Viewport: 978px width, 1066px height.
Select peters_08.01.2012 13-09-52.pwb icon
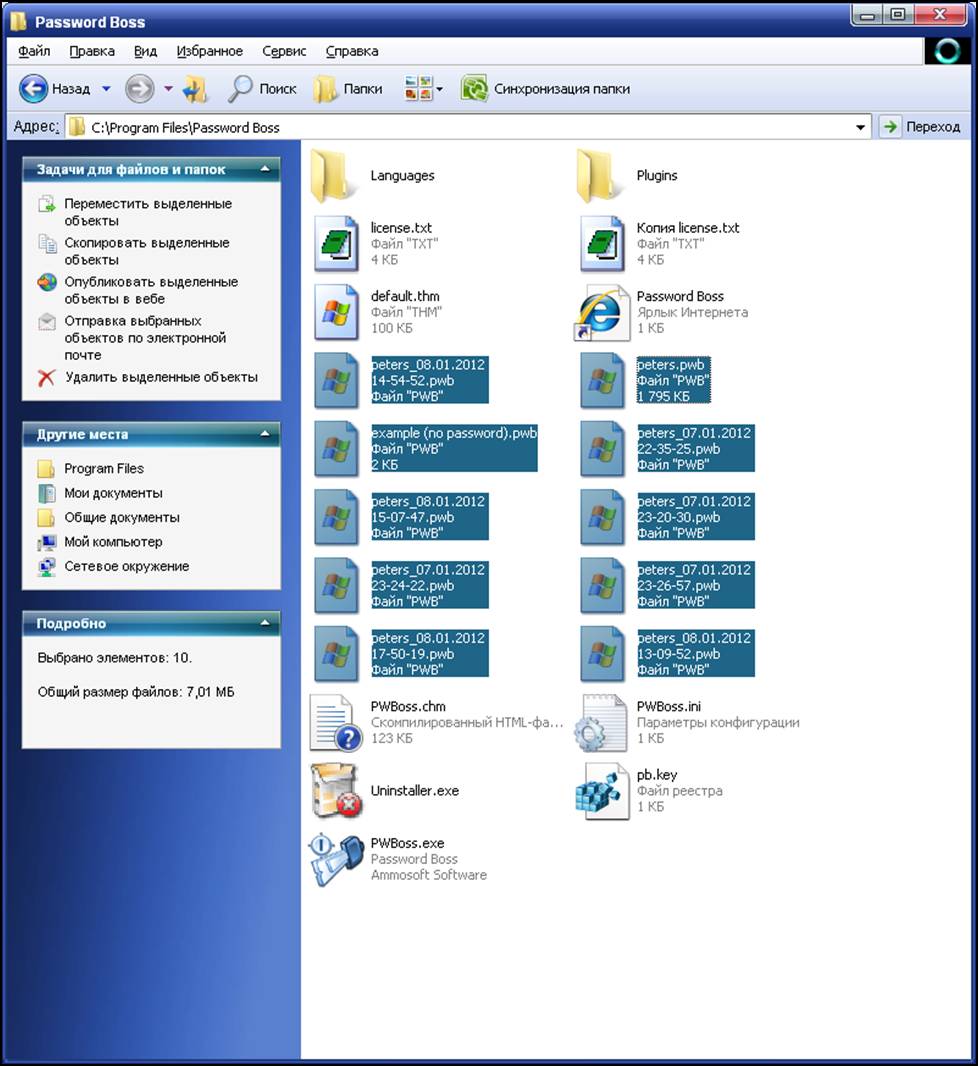602,654
